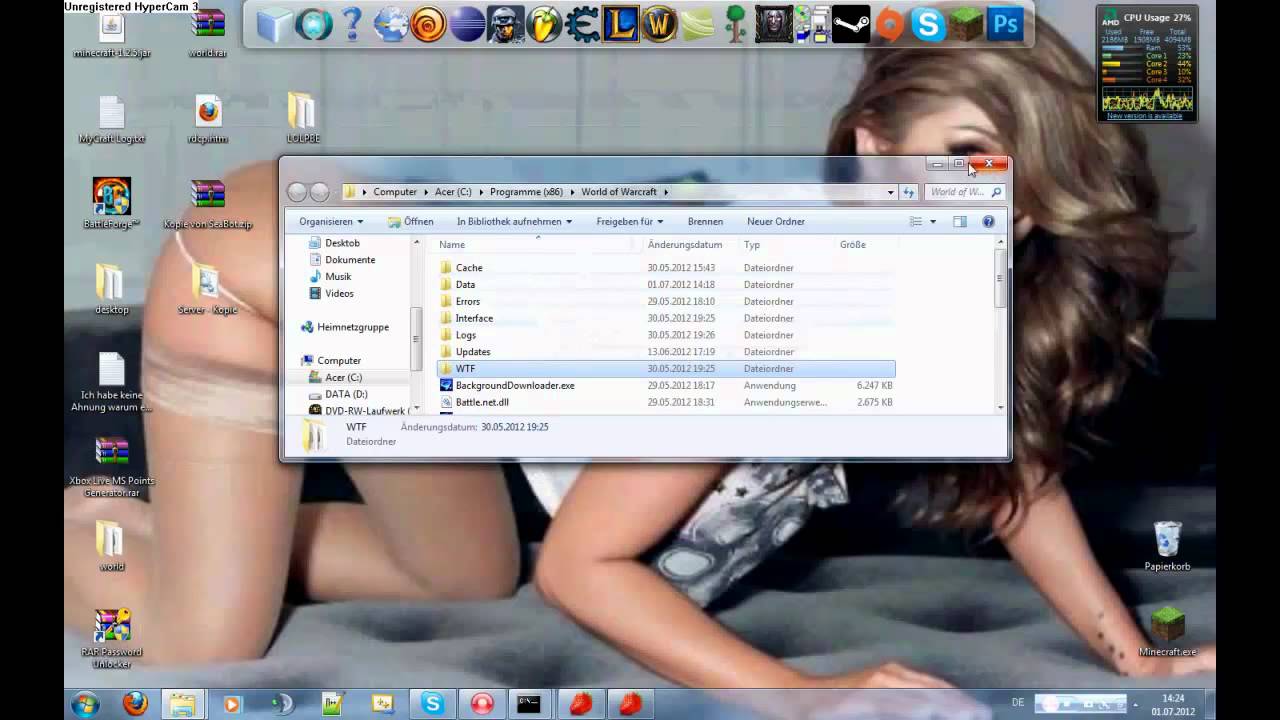This screenshot has width=1280, height=720.
Task: Click the DE language indicator in tray
Action: pos(1018,703)
